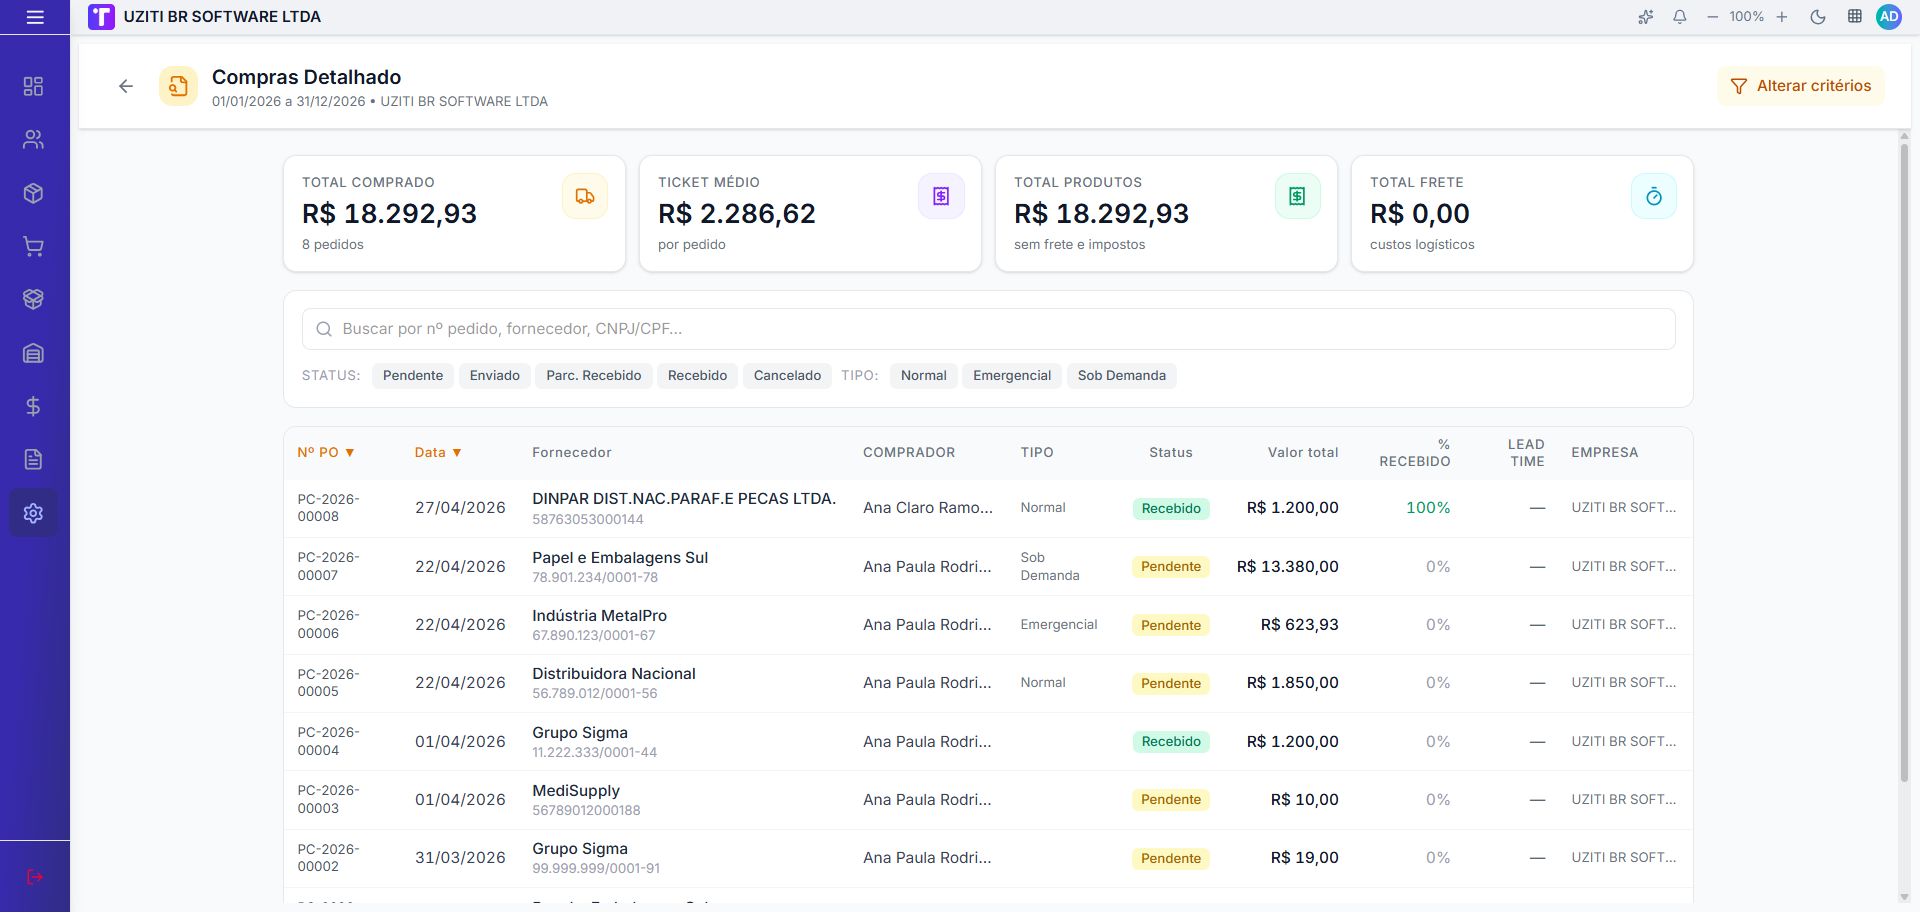Screen dimensions: 1920x912
Task: Toggle the Normal type filter chip
Action: [924, 376]
